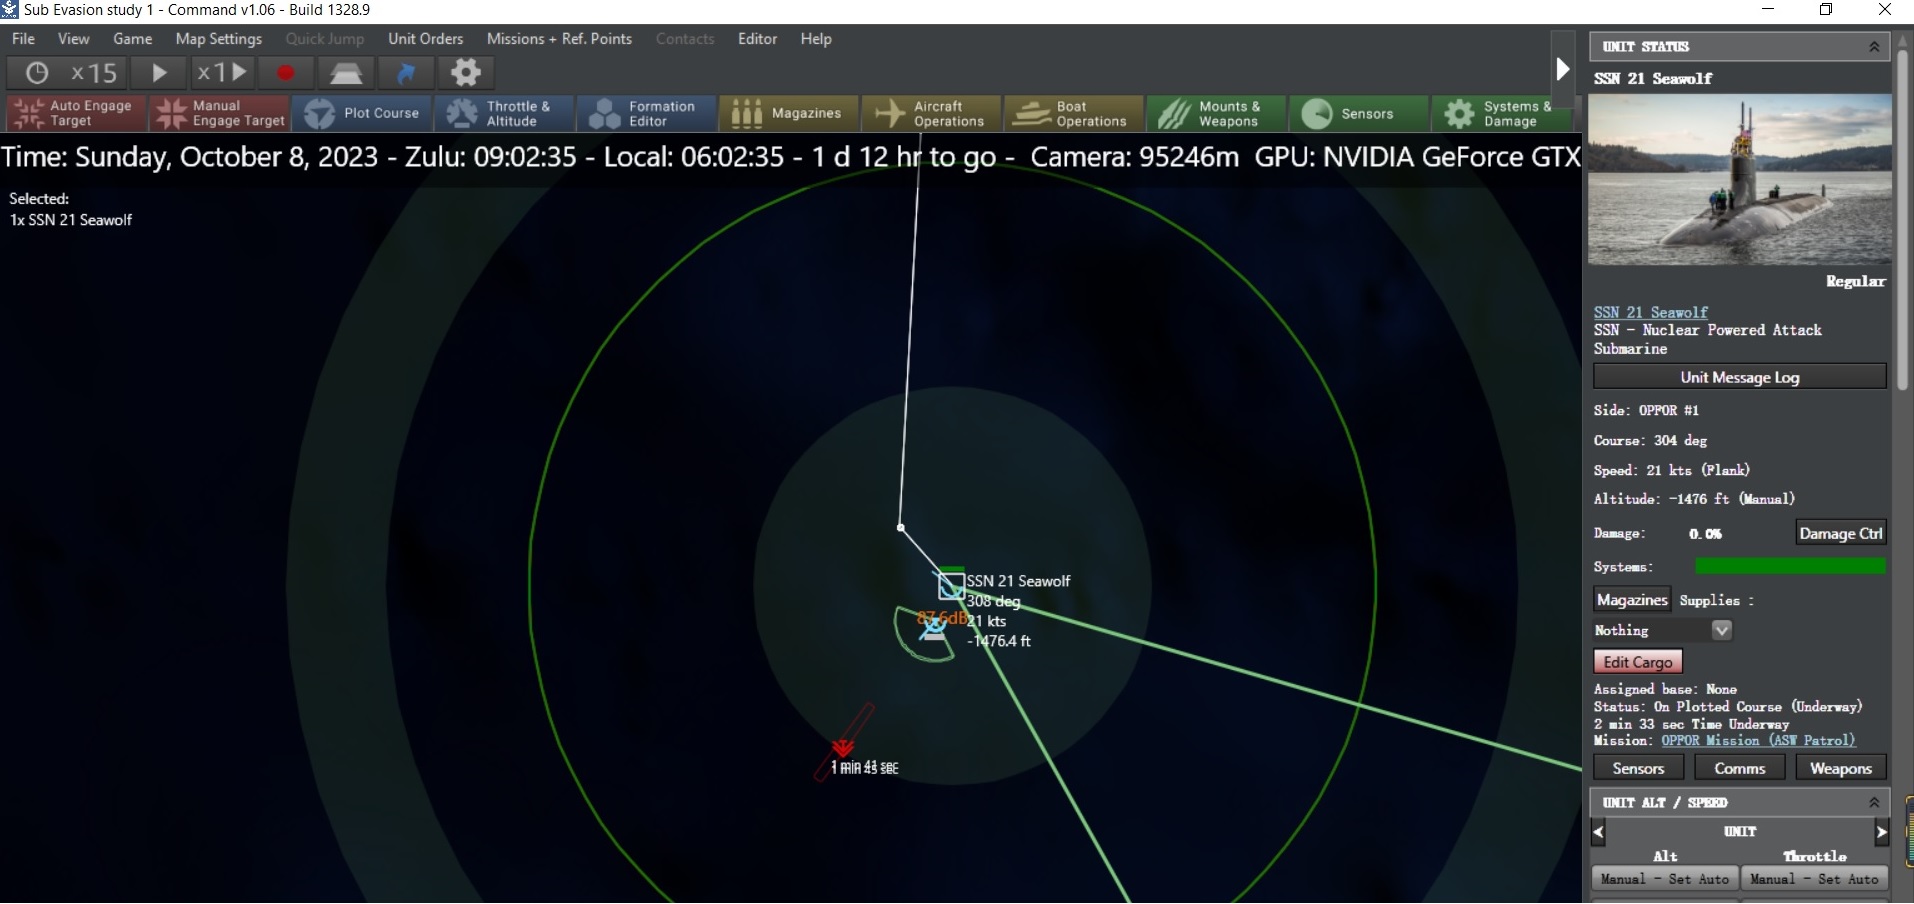The image size is (1914, 904).
Task: Open the OPFOR Mission (ASW Patrol) link
Action: (1758, 741)
